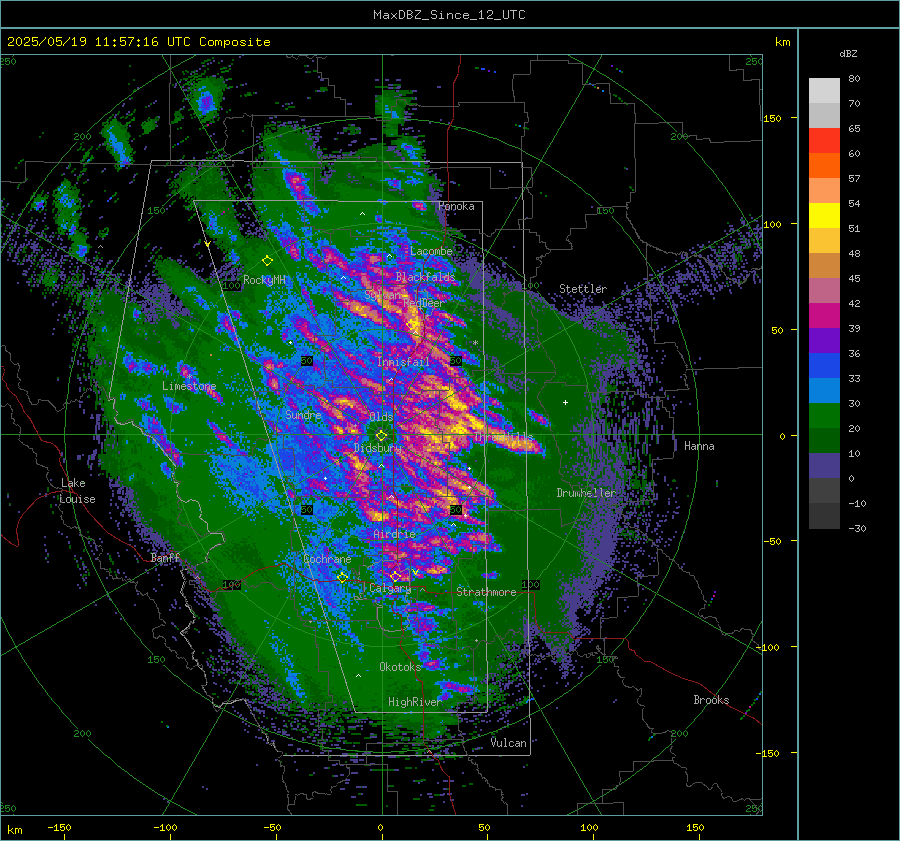Pick the purple swatch between 39 and 36
This screenshot has height=841, width=900.
pyautogui.click(x=824, y=341)
